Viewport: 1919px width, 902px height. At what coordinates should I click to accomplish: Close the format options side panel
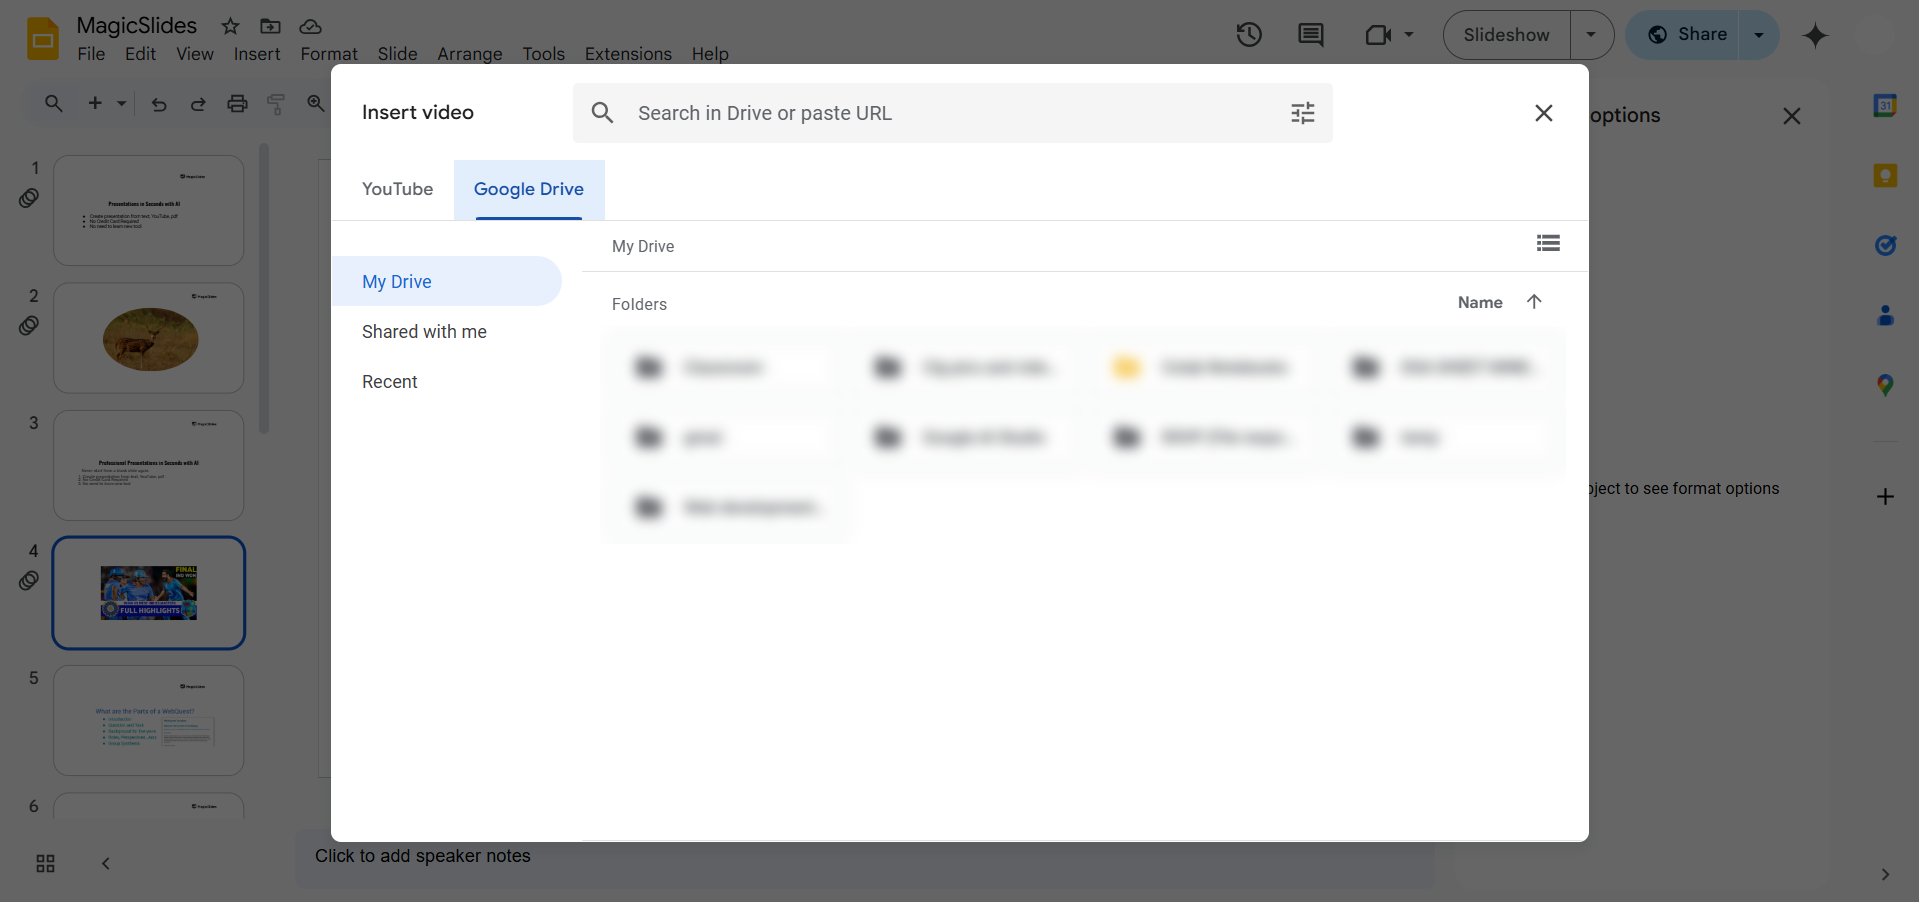tap(1792, 116)
